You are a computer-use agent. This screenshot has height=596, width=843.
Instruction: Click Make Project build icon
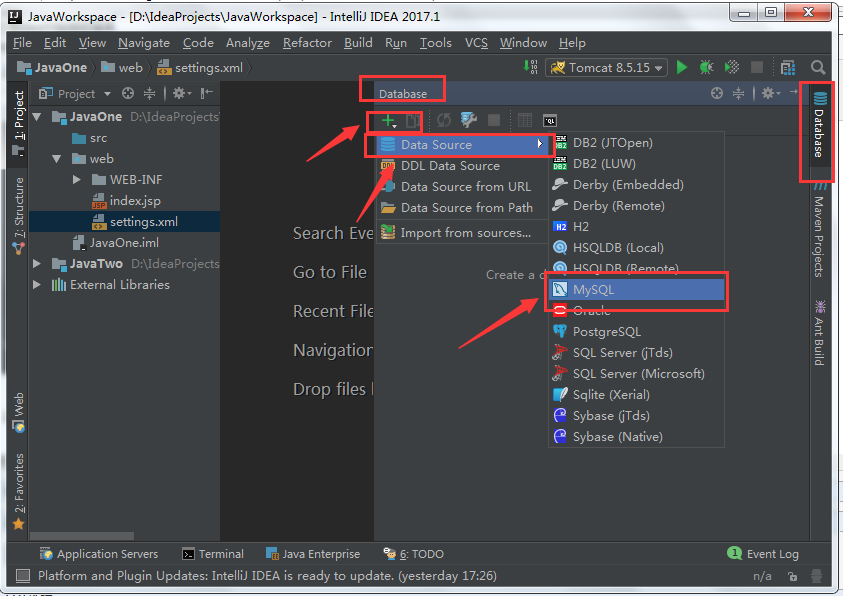530,67
